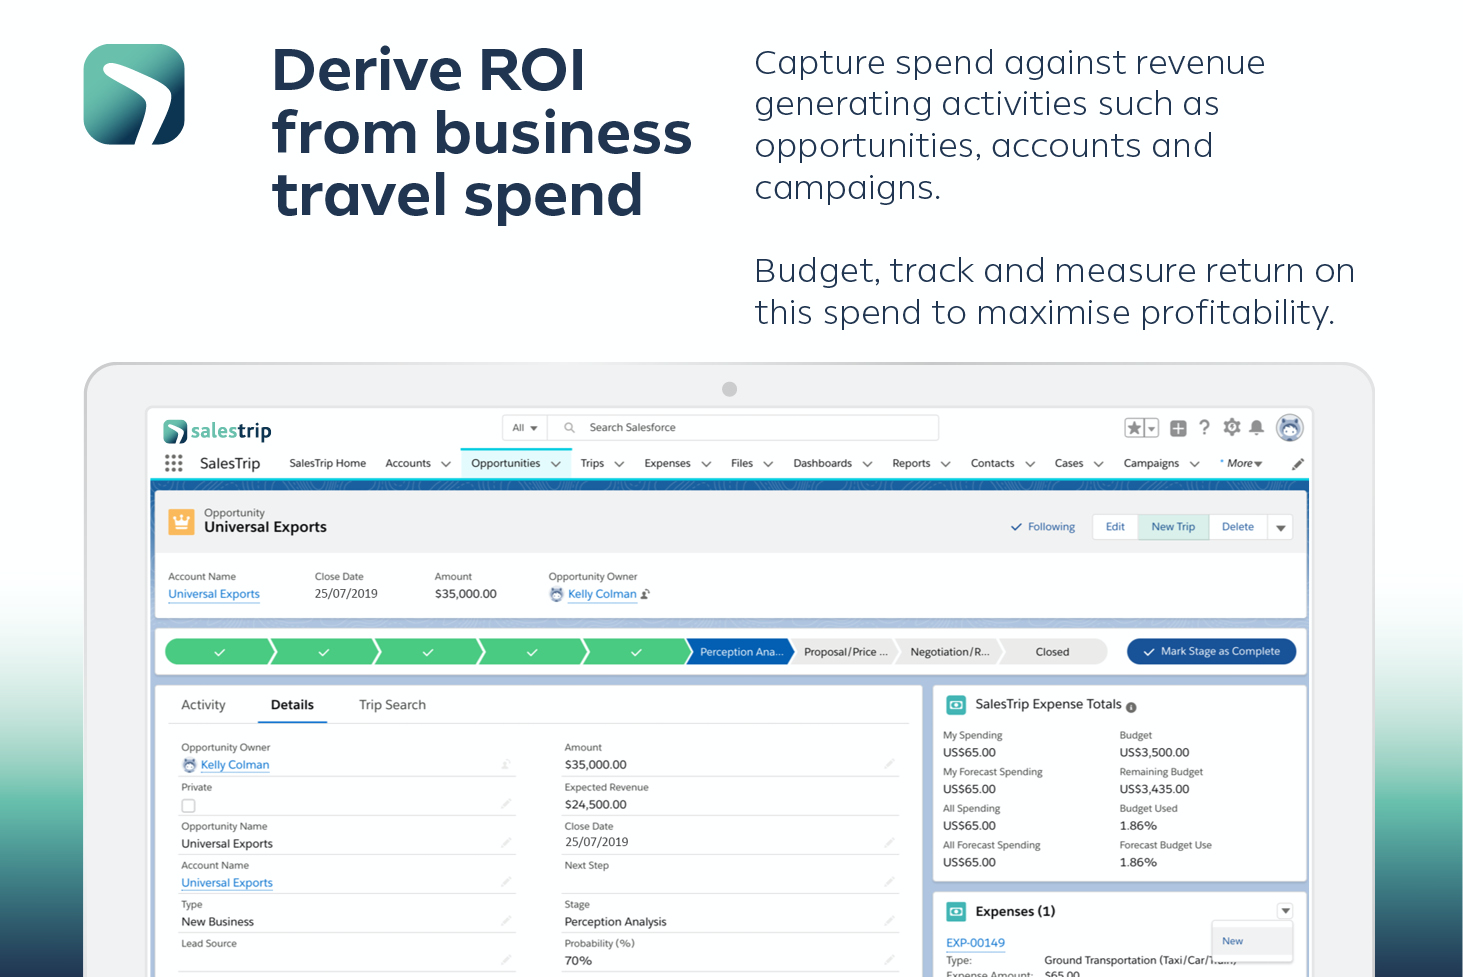
Task: Open Universal Exports link under Account Name header
Action: point(214,594)
